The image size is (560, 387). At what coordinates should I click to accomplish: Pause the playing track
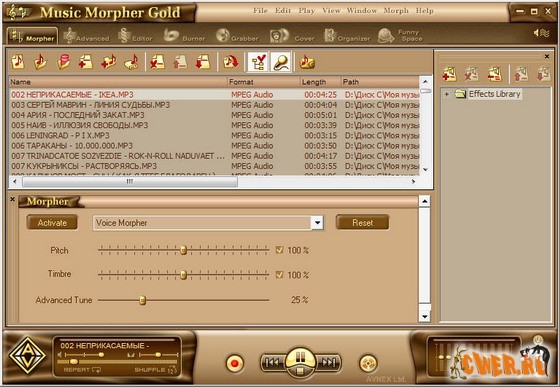pyautogui.click(x=300, y=356)
